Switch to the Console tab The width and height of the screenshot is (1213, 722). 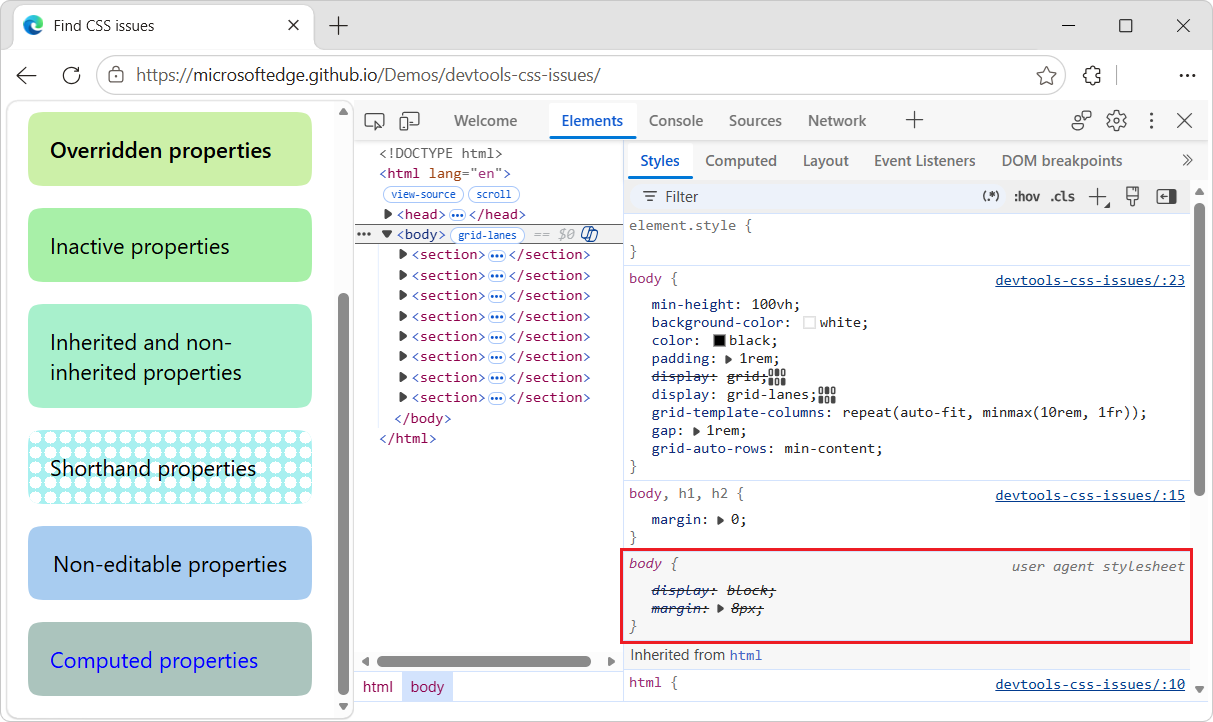click(676, 121)
